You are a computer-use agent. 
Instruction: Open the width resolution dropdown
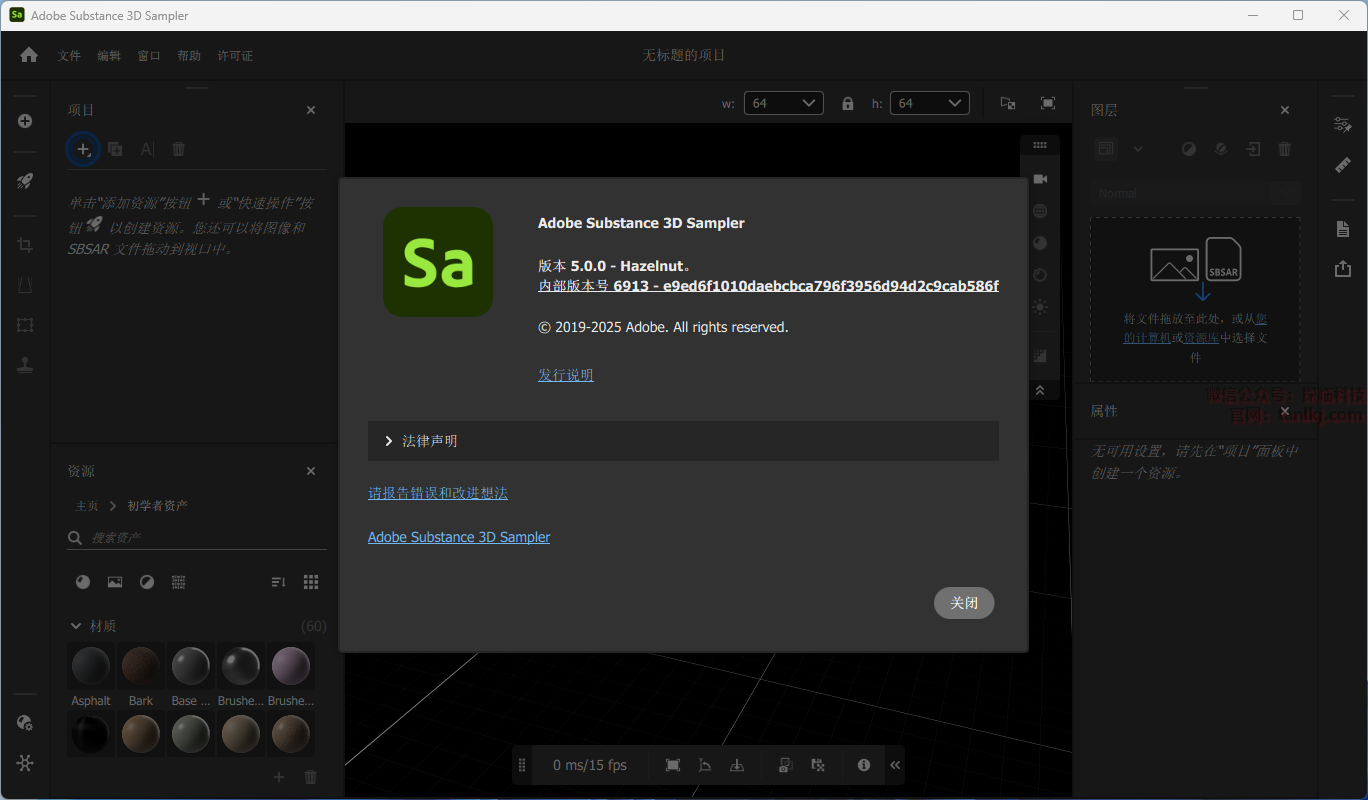pyautogui.click(x=784, y=103)
